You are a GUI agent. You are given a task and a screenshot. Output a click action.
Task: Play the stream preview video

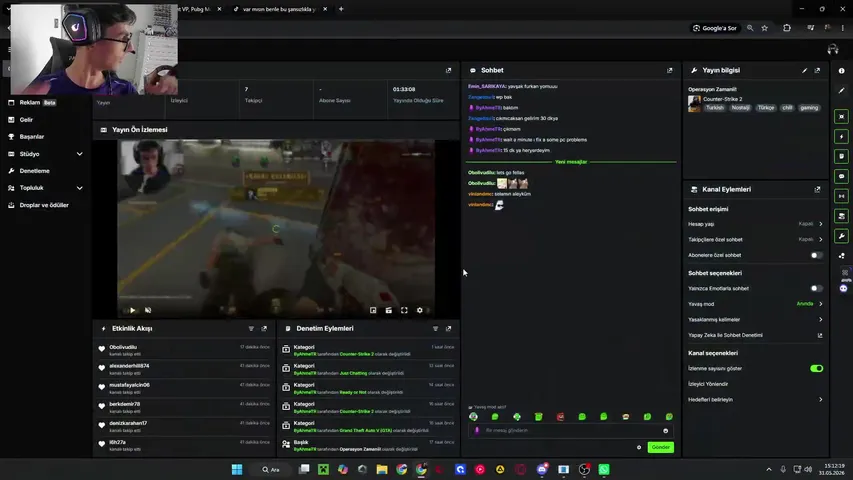pos(132,310)
